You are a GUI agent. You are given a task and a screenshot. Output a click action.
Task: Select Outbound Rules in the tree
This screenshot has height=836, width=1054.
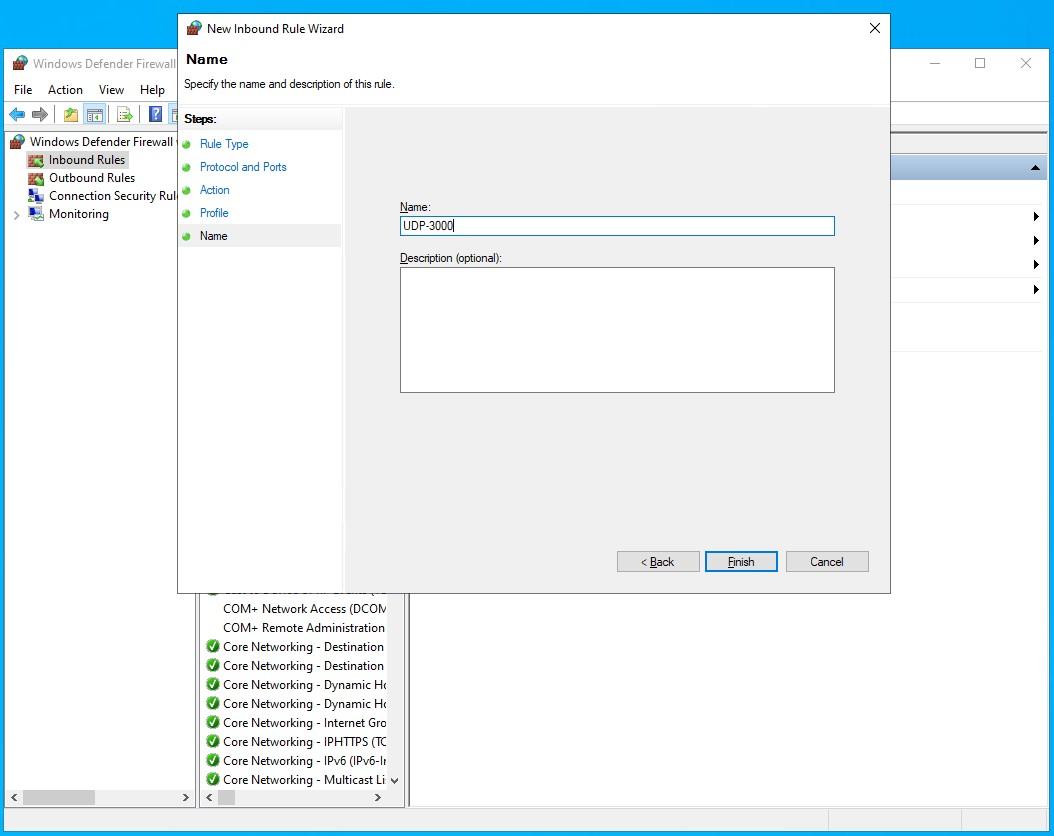click(x=91, y=178)
